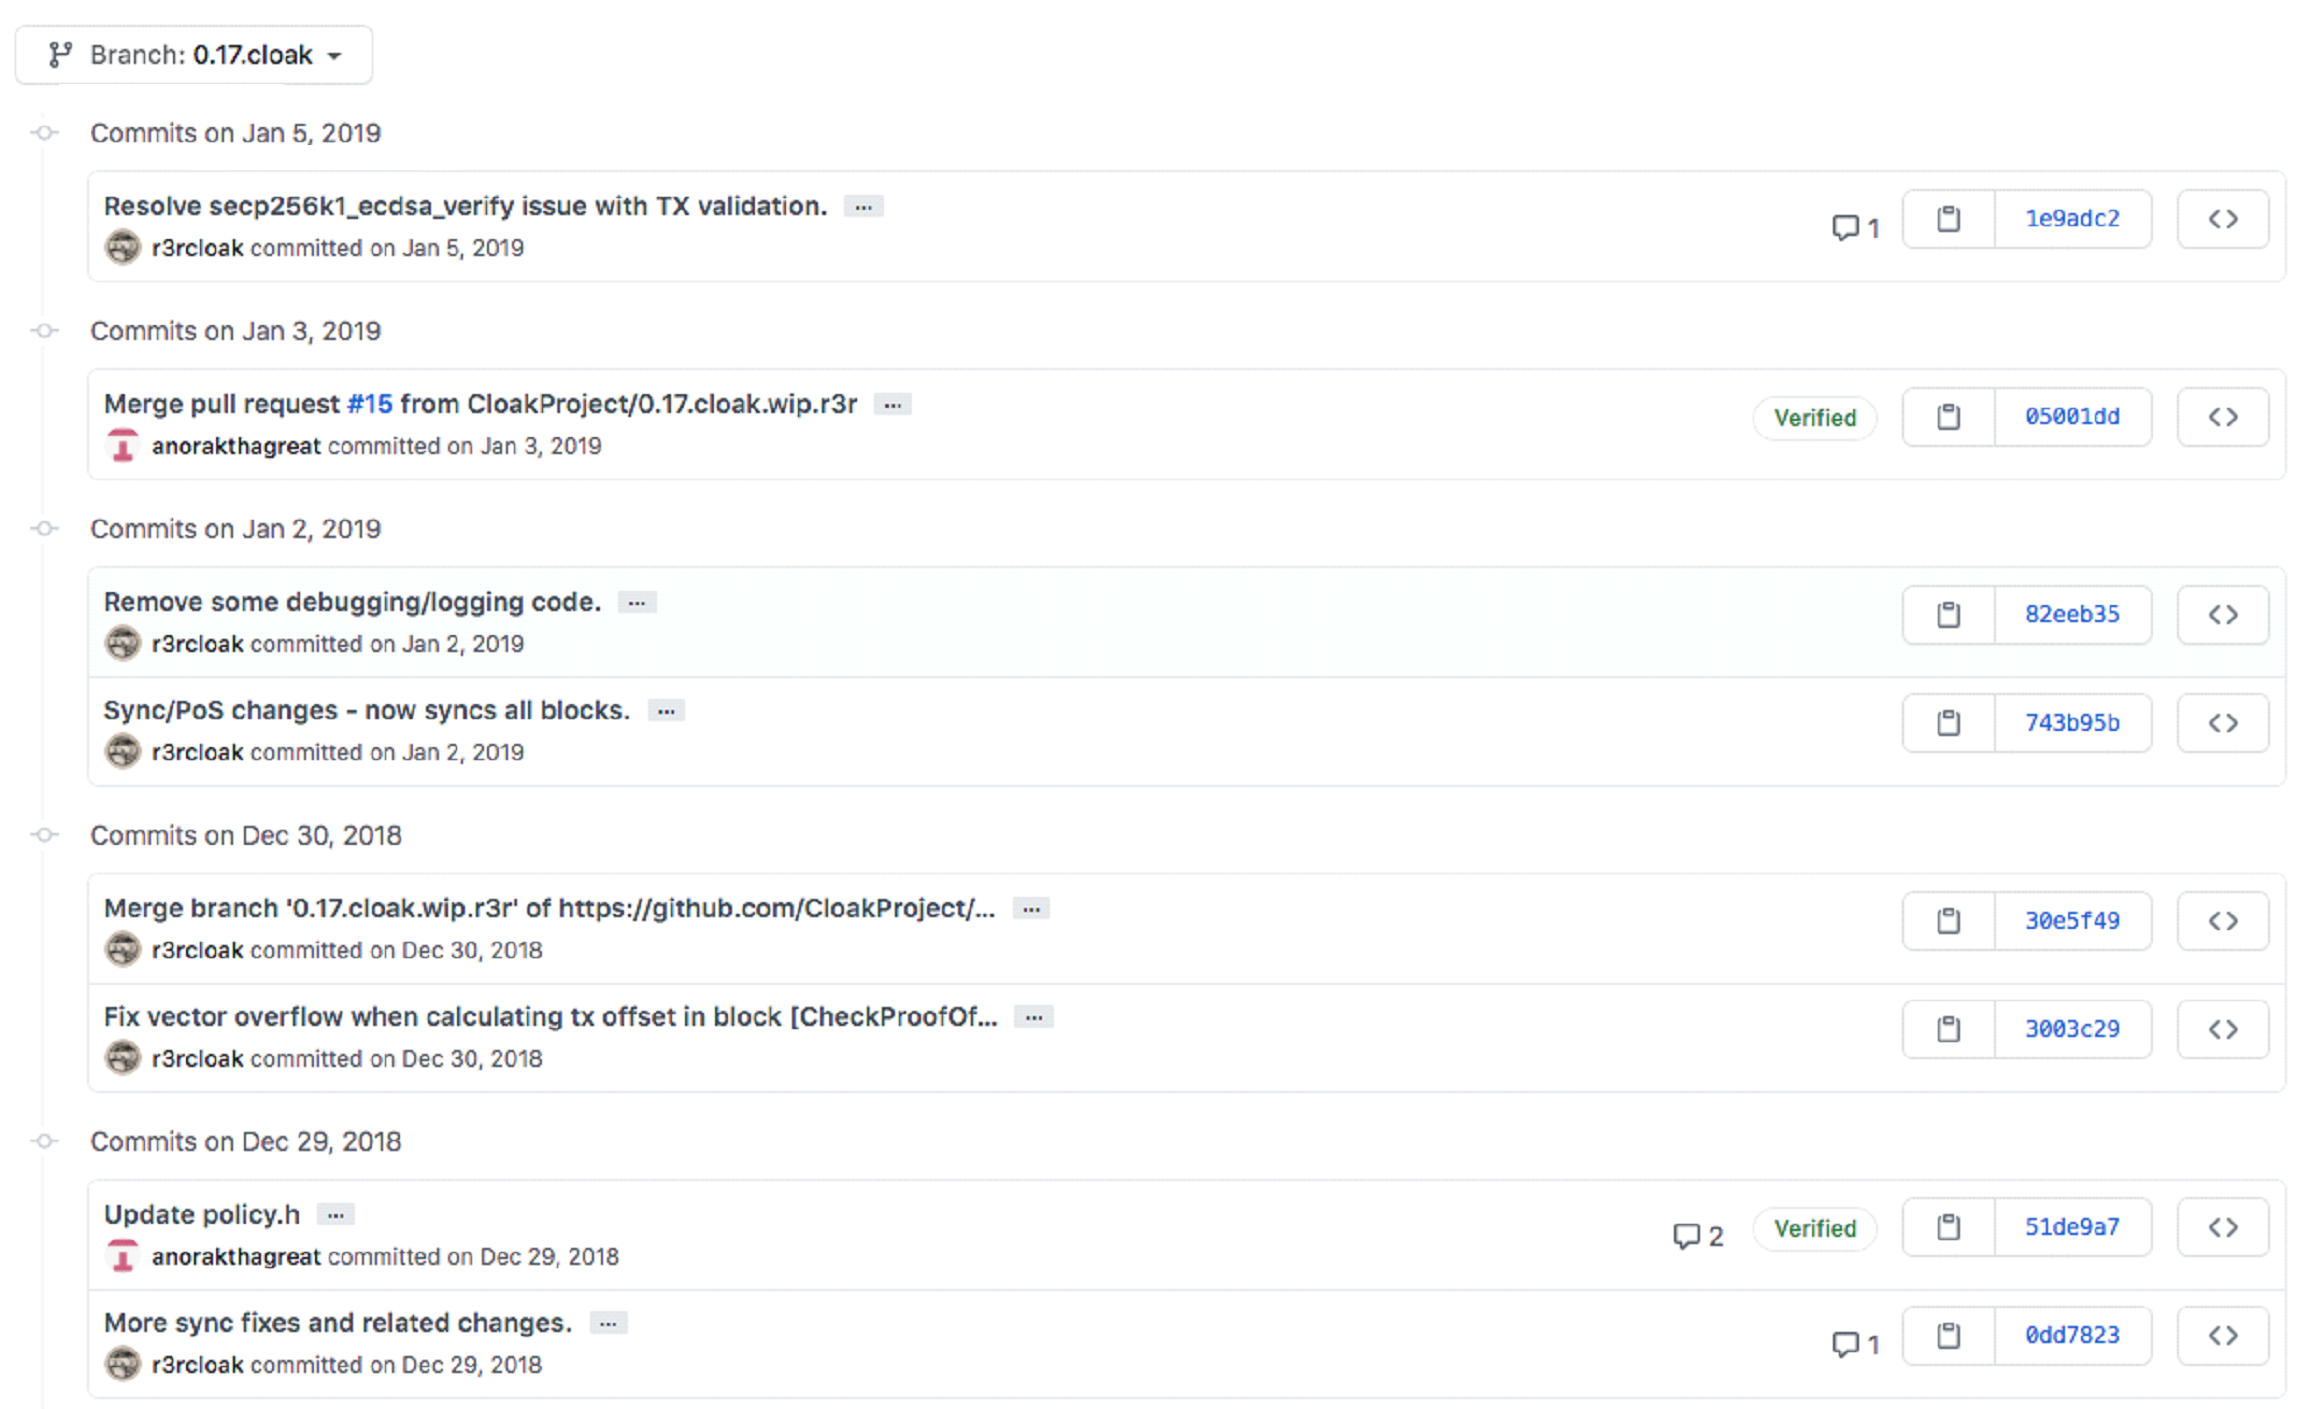This screenshot has height=1409, width=2323.
Task: Open 'Remove some debugging/logging code.' commit title
Action: point(353,602)
